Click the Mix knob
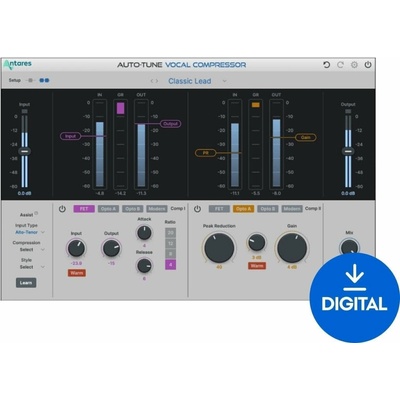Image resolution: width=400 pixels, height=400 pixels. pos(349,248)
